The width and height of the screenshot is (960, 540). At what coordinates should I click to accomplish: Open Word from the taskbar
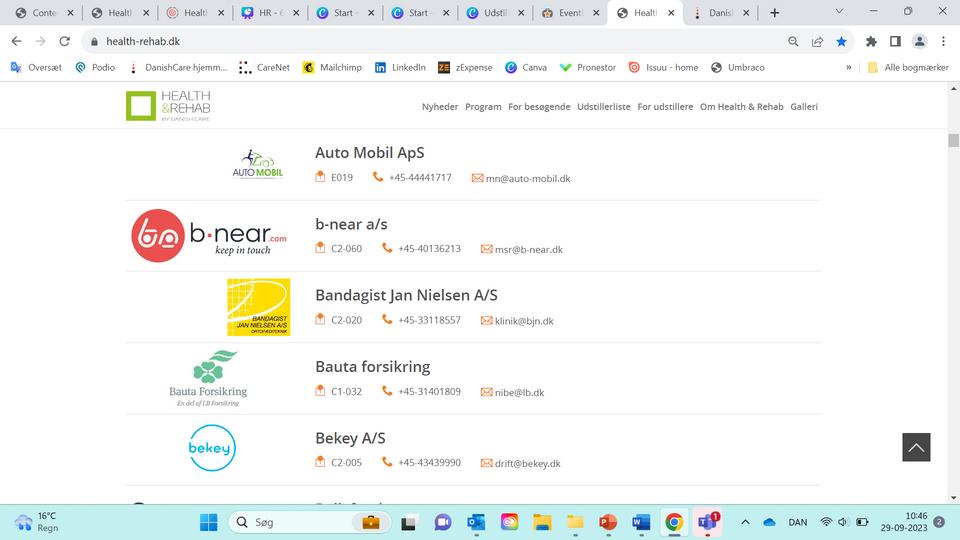tap(641, 522)
